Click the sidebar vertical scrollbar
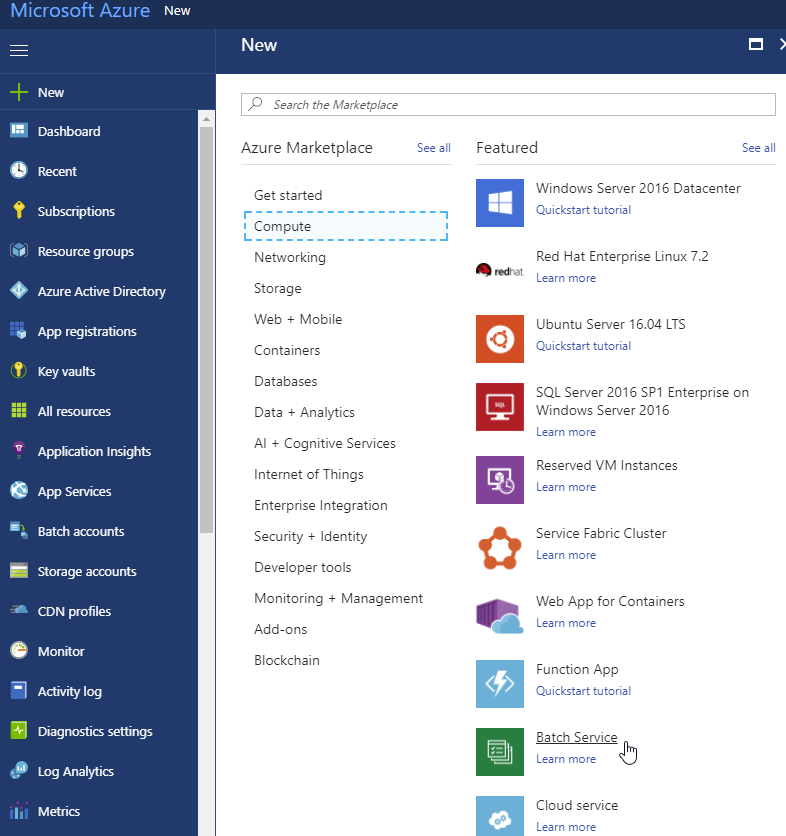786x836 pixels. [x=206, y=330]
